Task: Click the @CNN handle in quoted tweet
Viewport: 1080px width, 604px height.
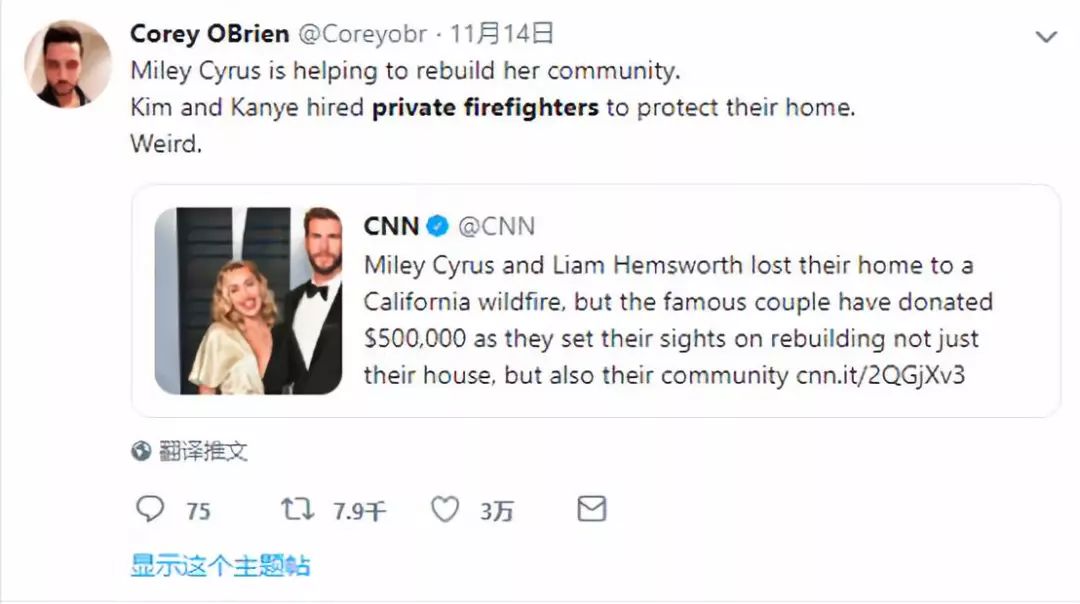Action: coord(496,226)
